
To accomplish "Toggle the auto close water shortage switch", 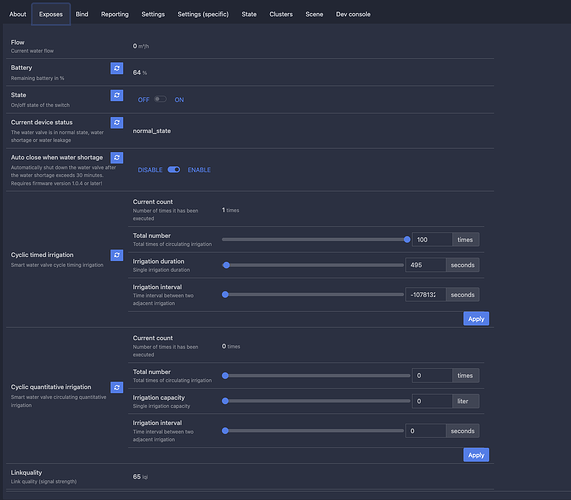I will [174, 169].
